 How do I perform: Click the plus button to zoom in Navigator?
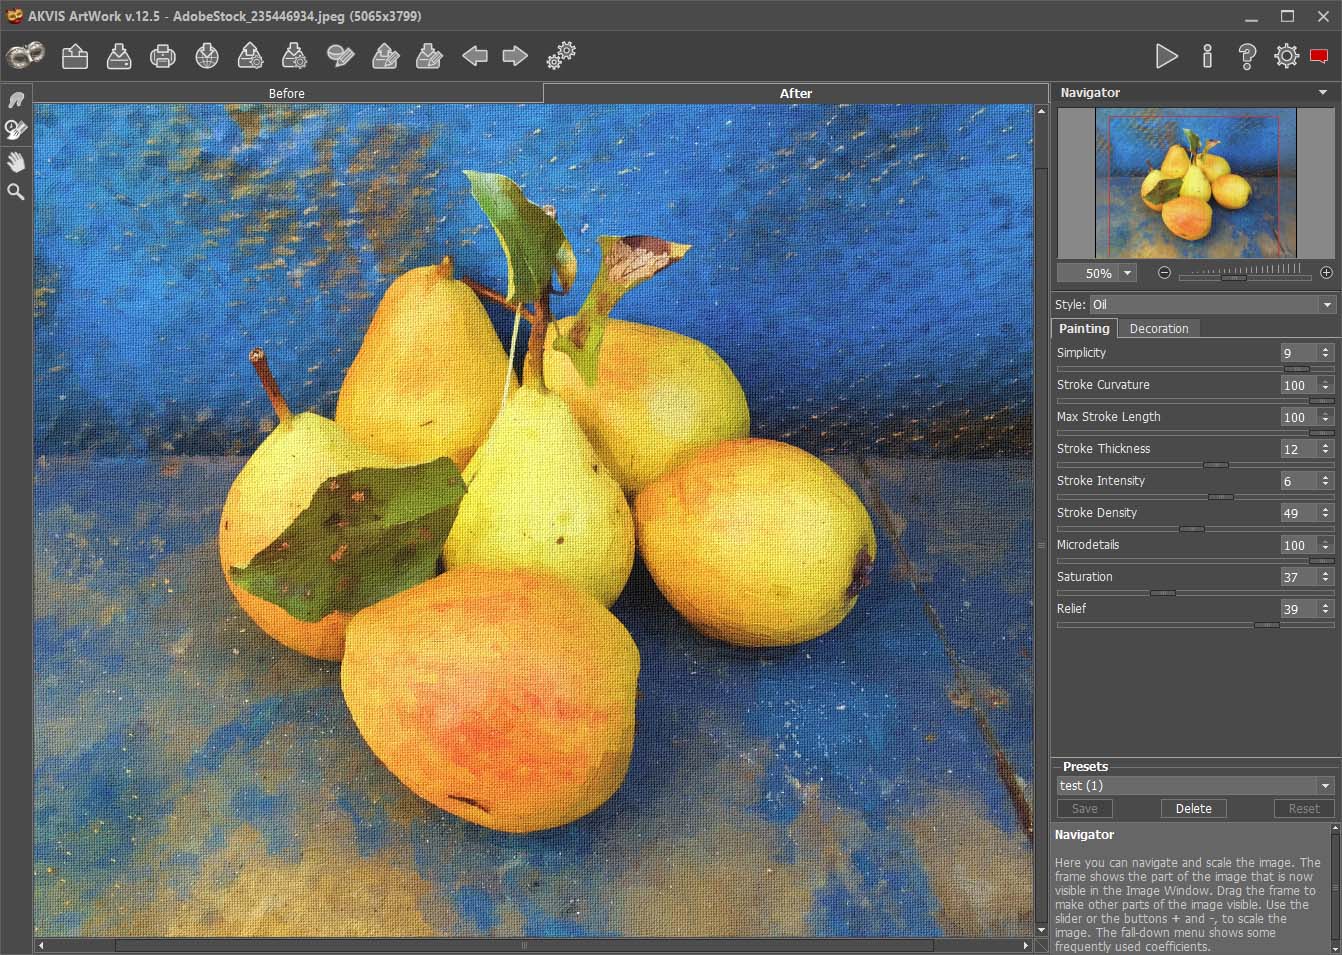pyautogui.click(x=1326, y=273)
